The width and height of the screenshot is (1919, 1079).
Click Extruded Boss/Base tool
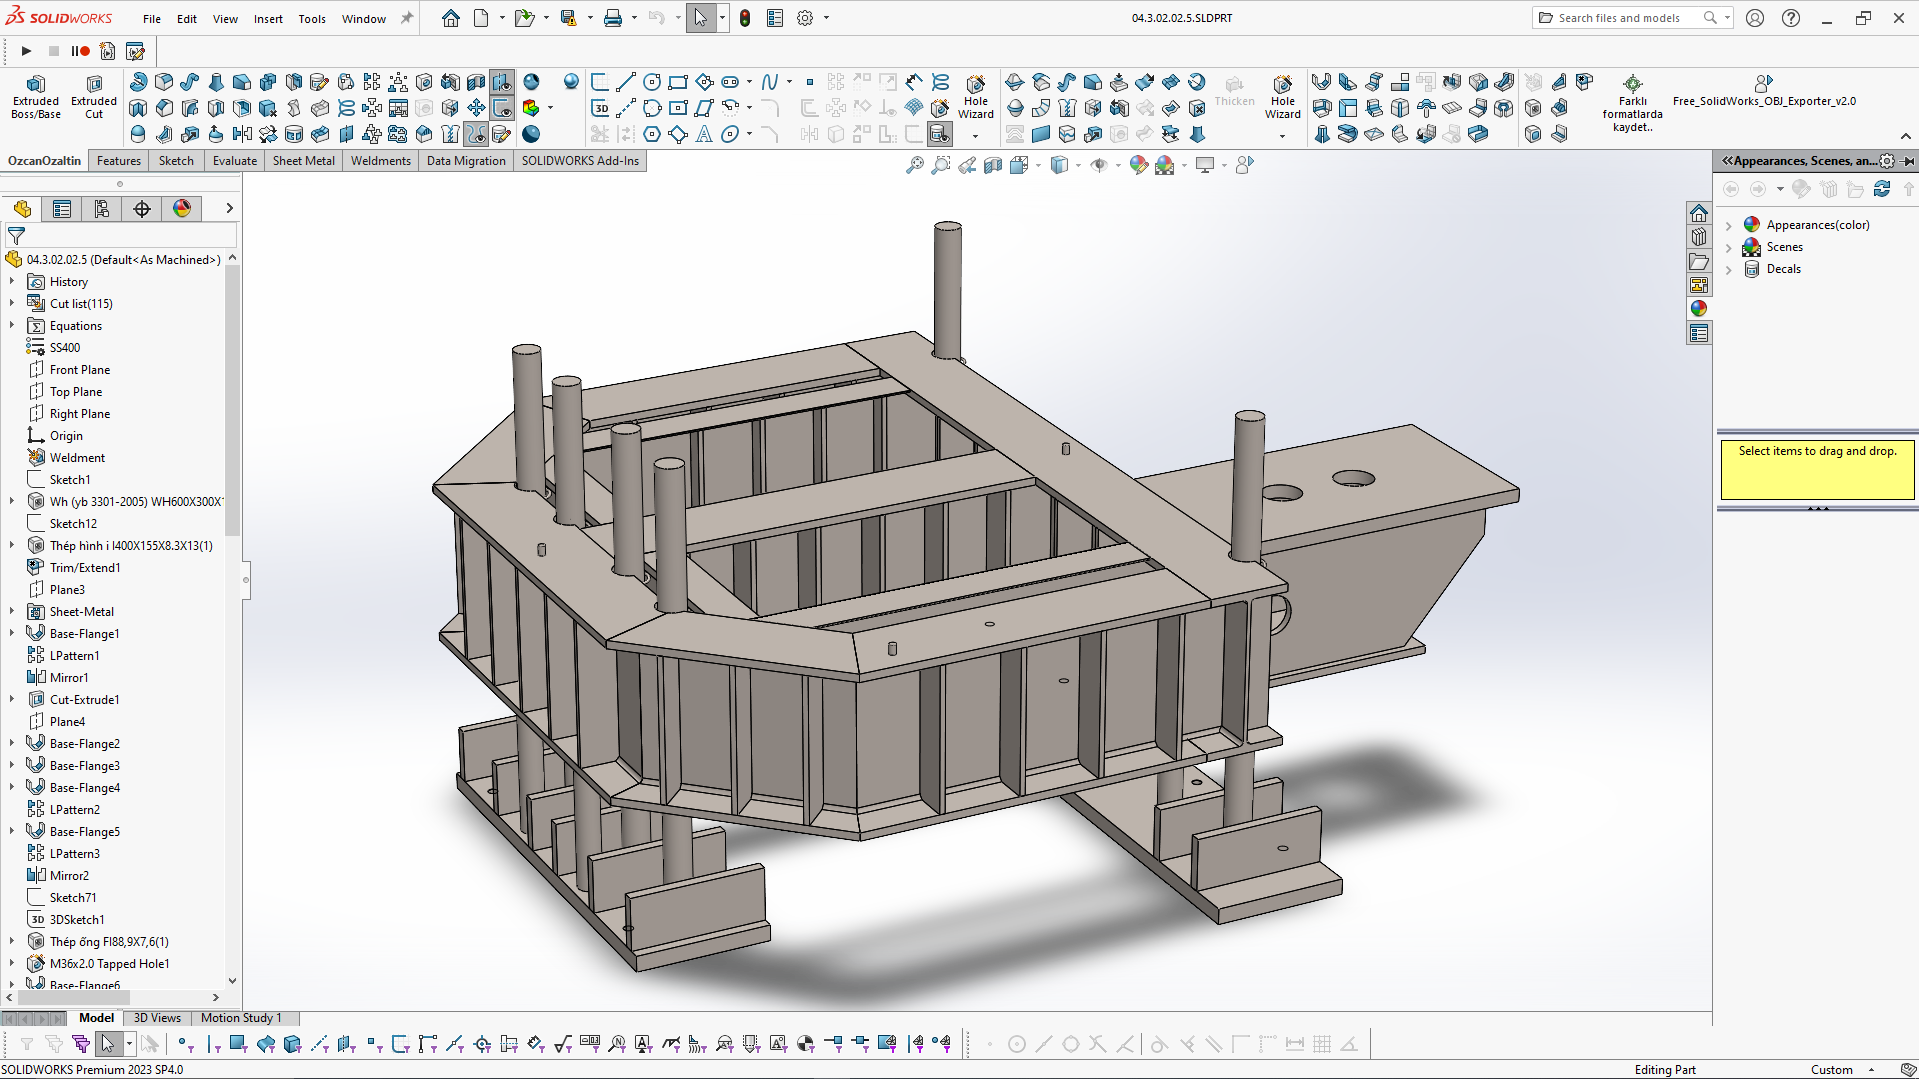pyautogui.click(x=36, y=97)
